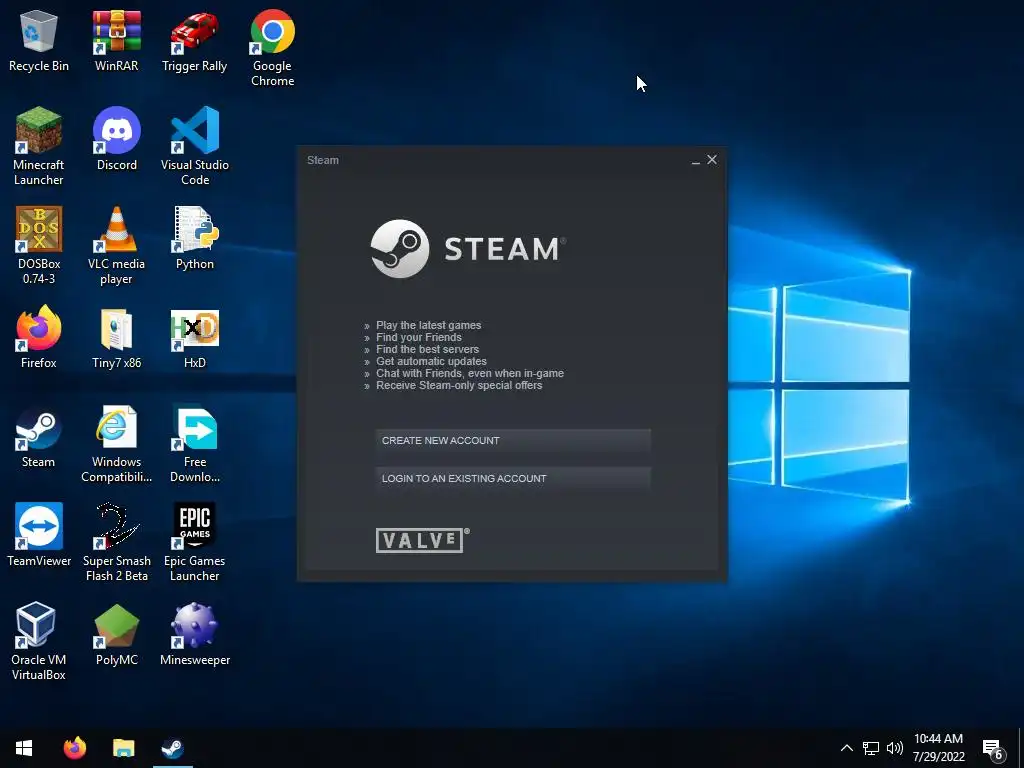
Task: Click the Steam desktop shortcut
Action: (39, 437)
